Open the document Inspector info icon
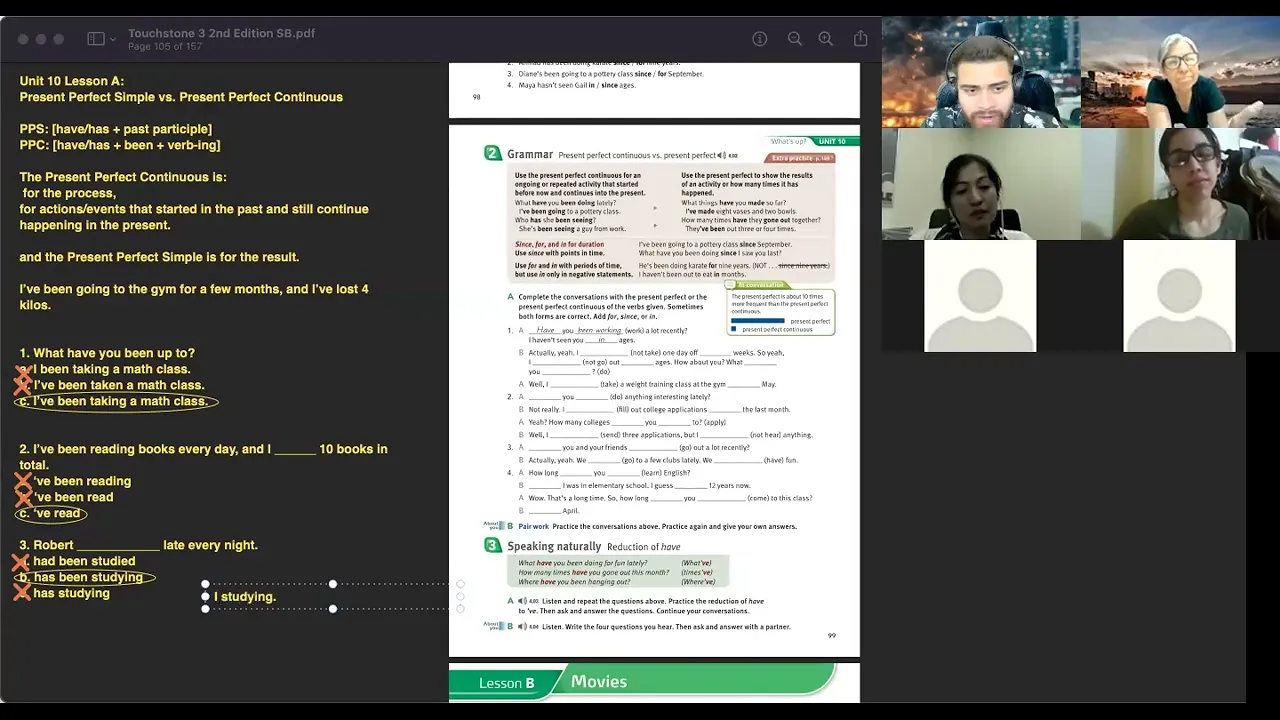This screenshot has width=1280, height=720. pos(760,39)
